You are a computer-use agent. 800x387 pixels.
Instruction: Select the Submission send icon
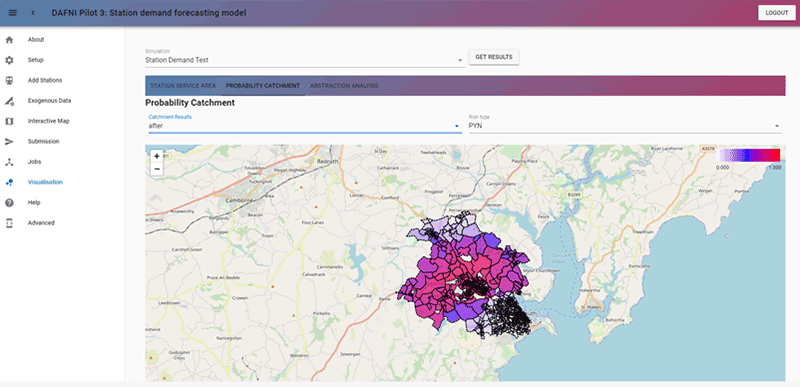9,141
